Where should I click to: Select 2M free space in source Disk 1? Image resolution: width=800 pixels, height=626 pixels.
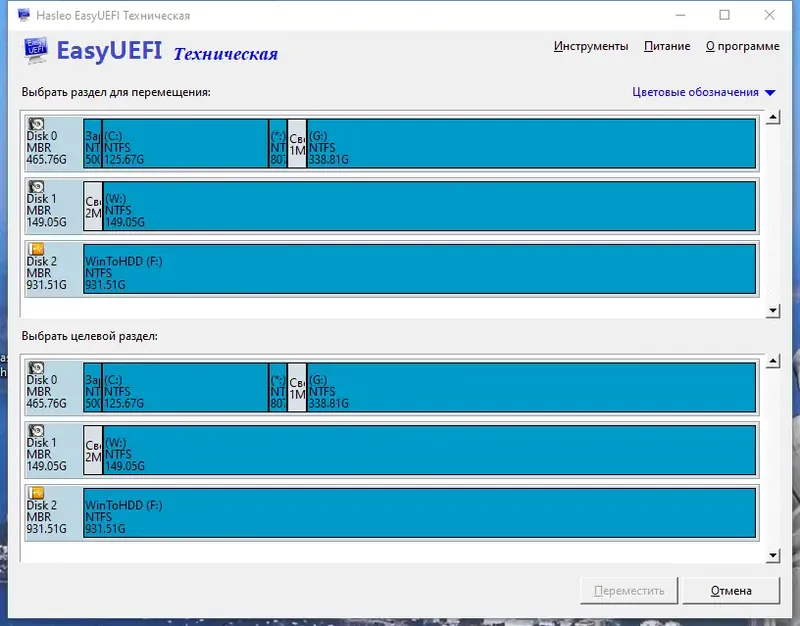[x=93, y=206]
